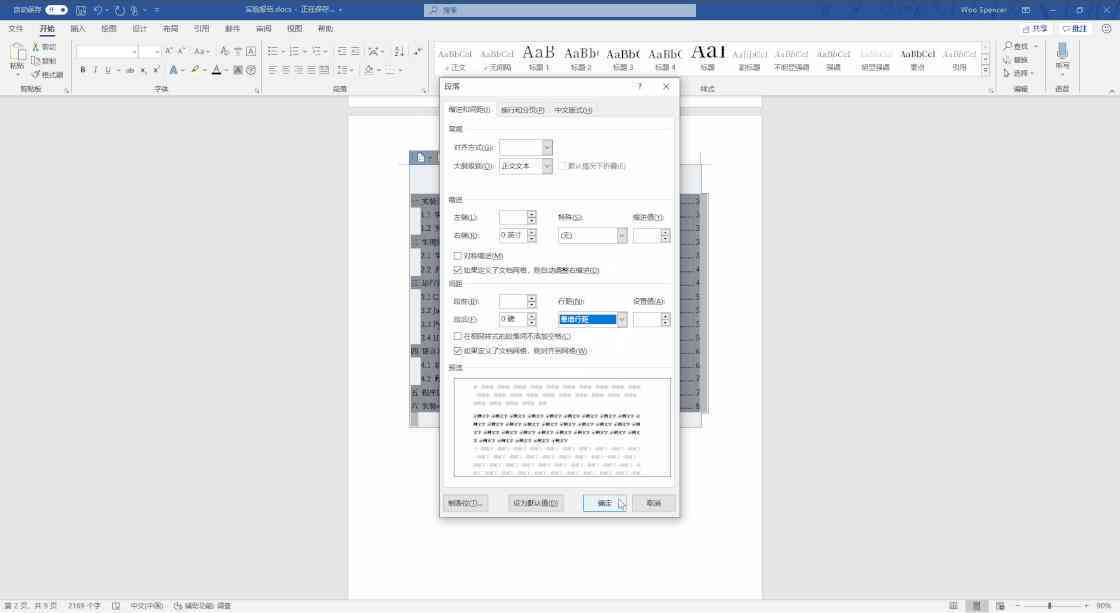Click the Undo arrow in title bar

click(x=98, y=10)
